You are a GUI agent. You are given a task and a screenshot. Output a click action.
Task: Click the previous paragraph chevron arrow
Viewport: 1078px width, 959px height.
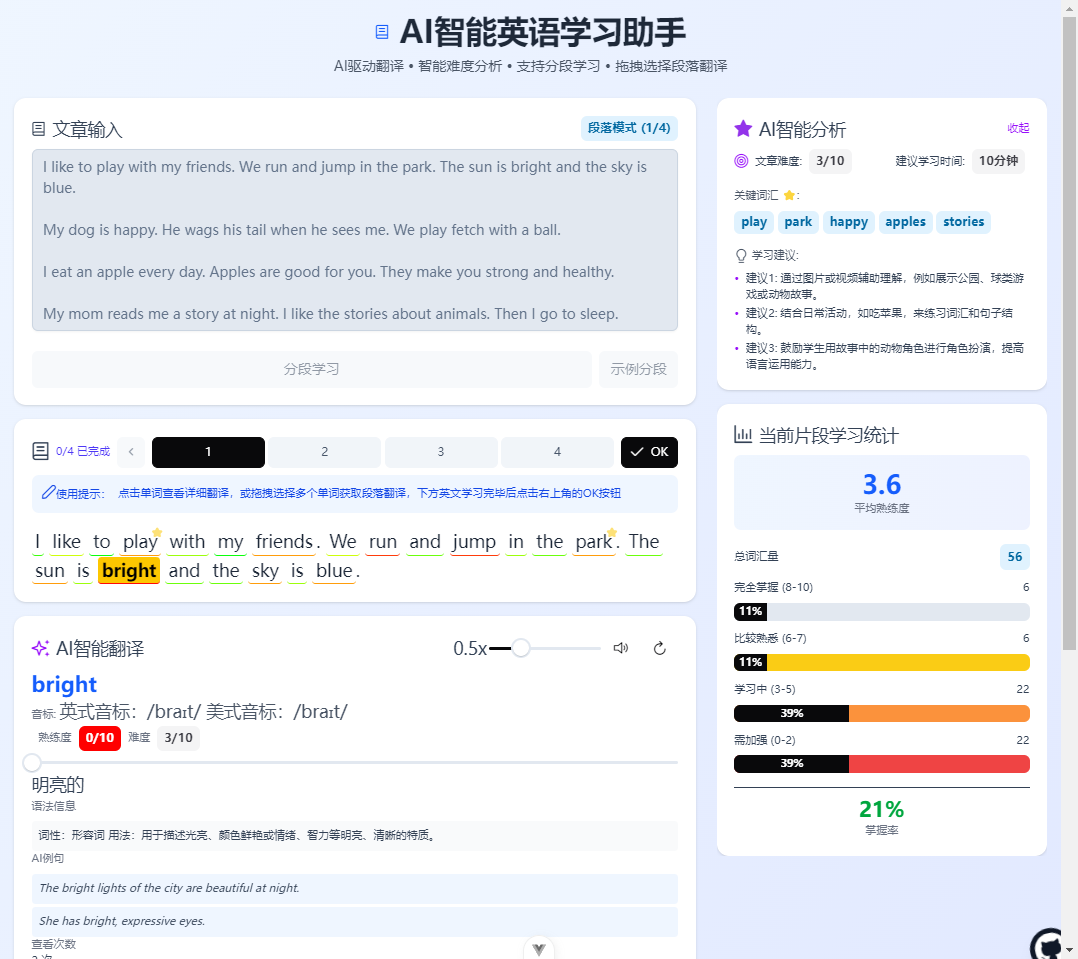pyautogui.click(x=131, y=452)
